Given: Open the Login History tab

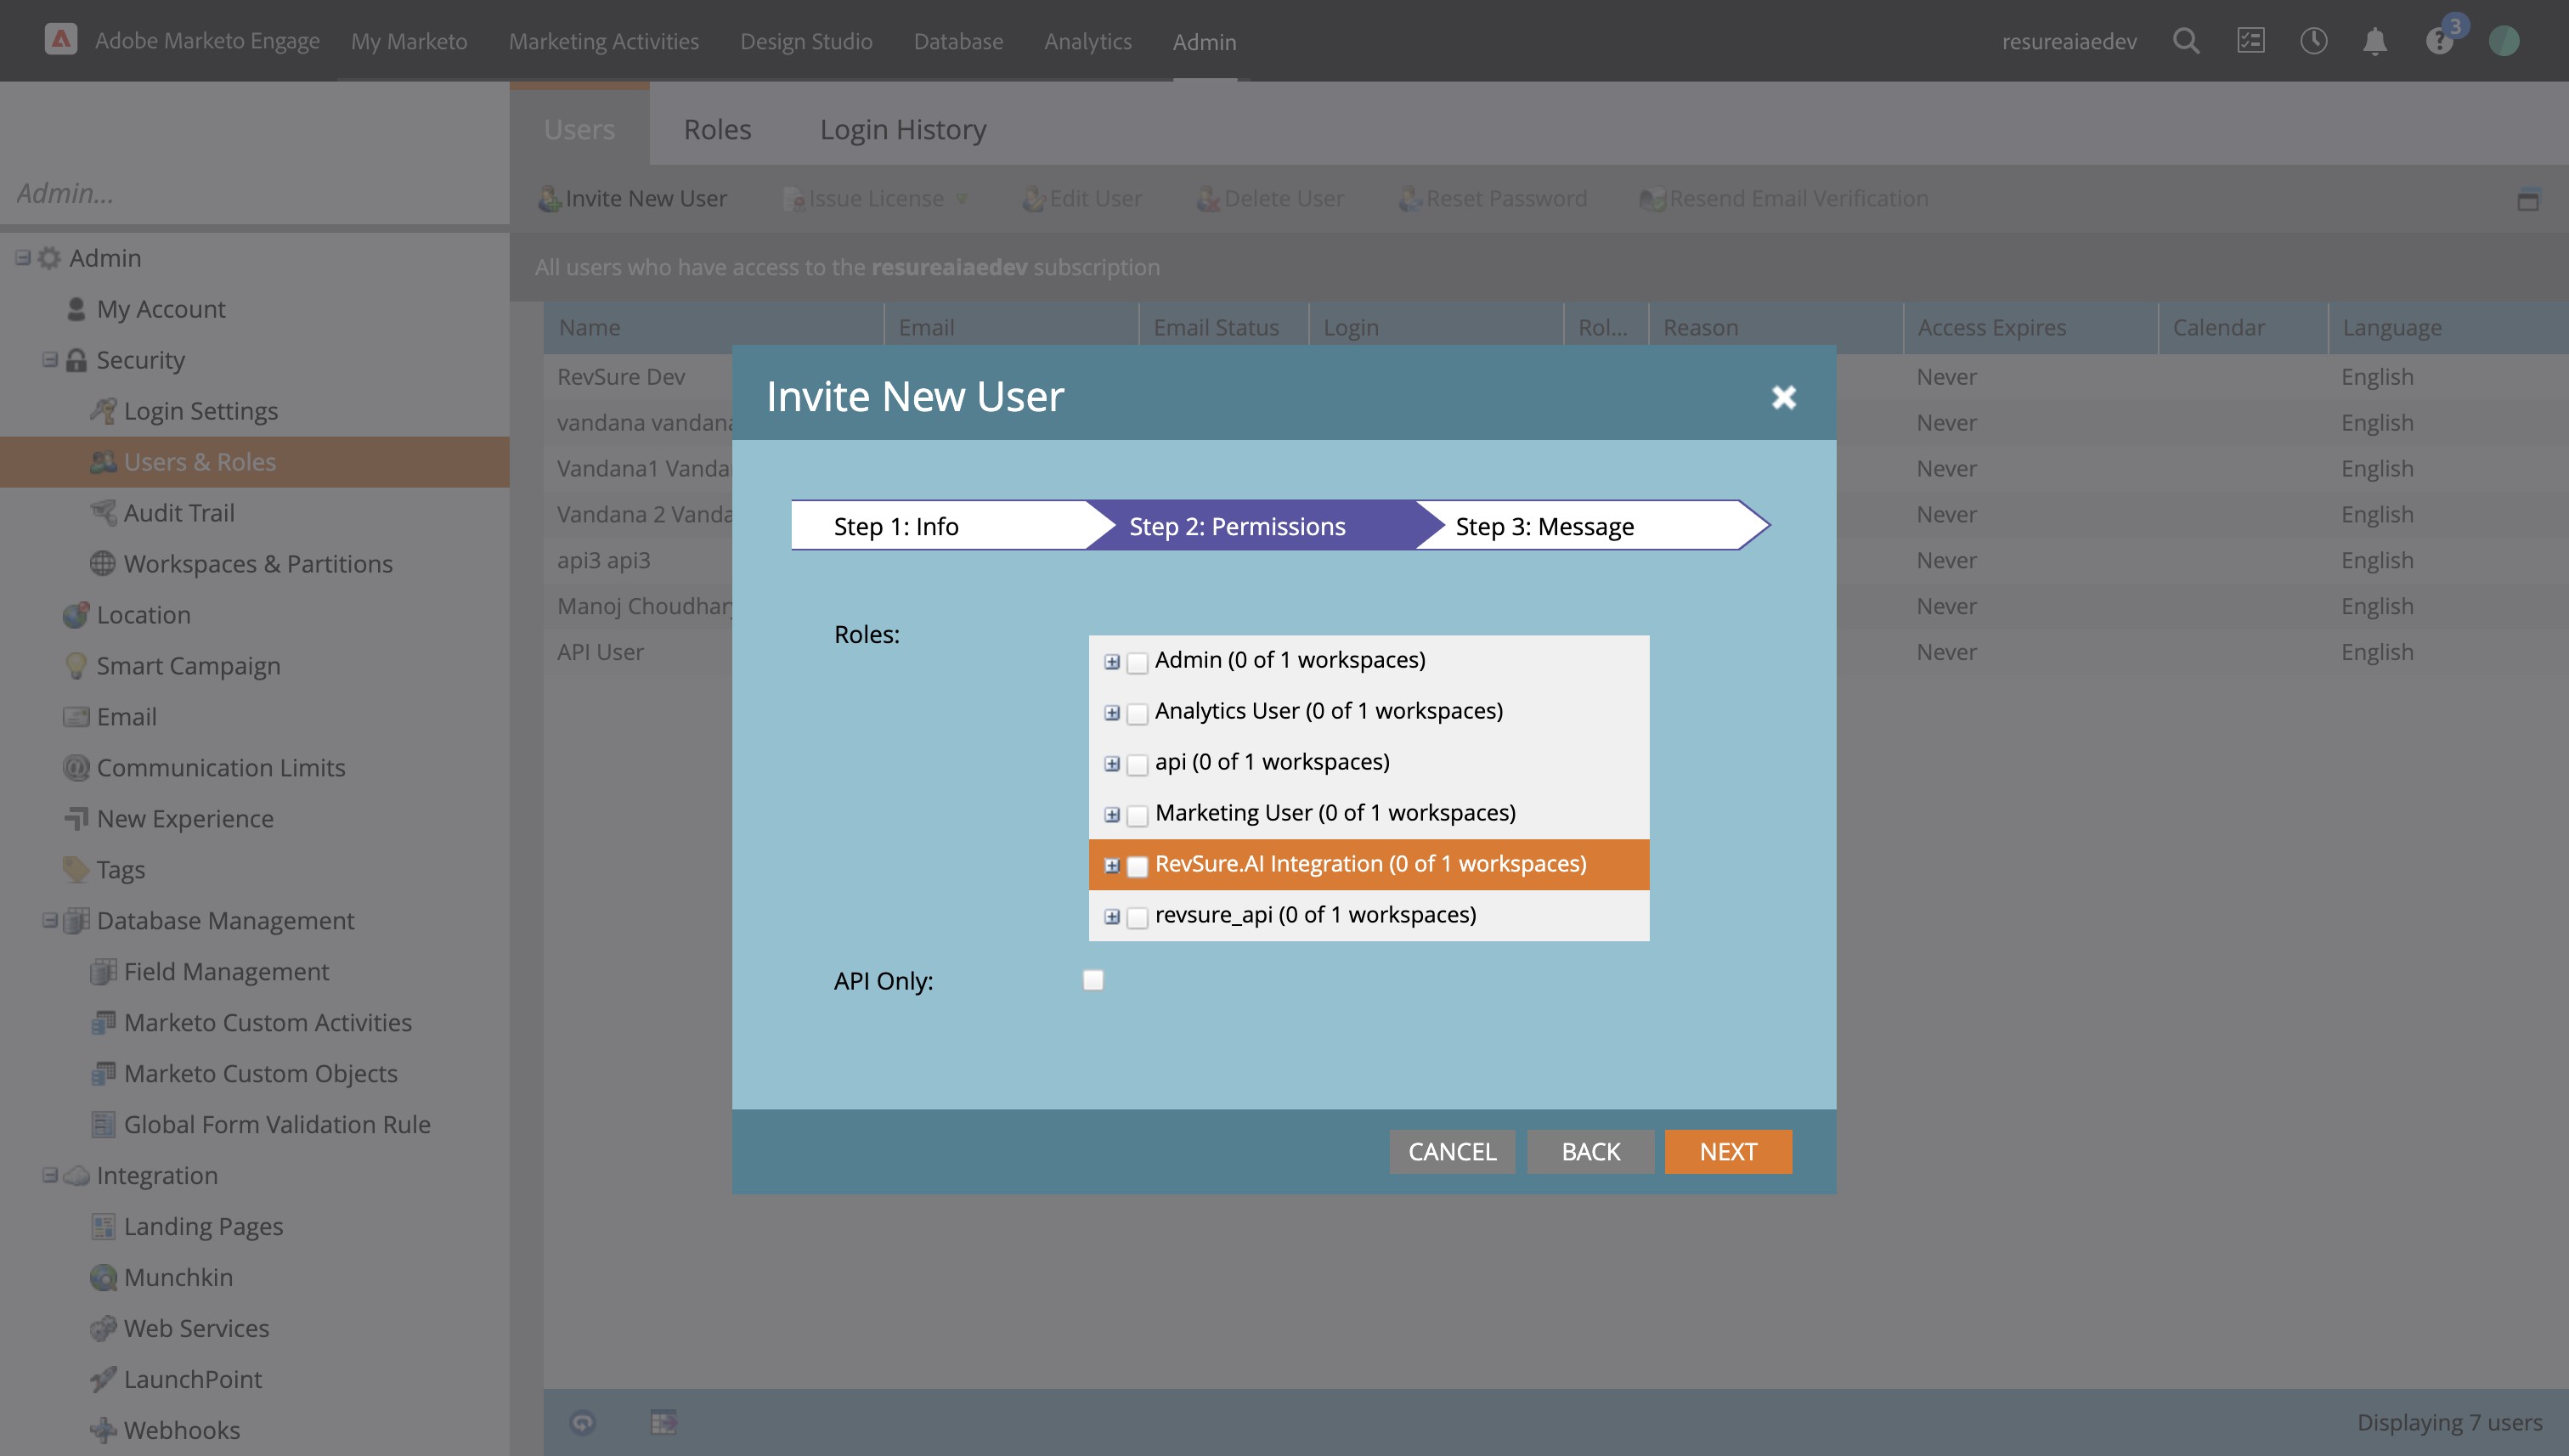Looking at the screenshot, I should pos(902,130).
